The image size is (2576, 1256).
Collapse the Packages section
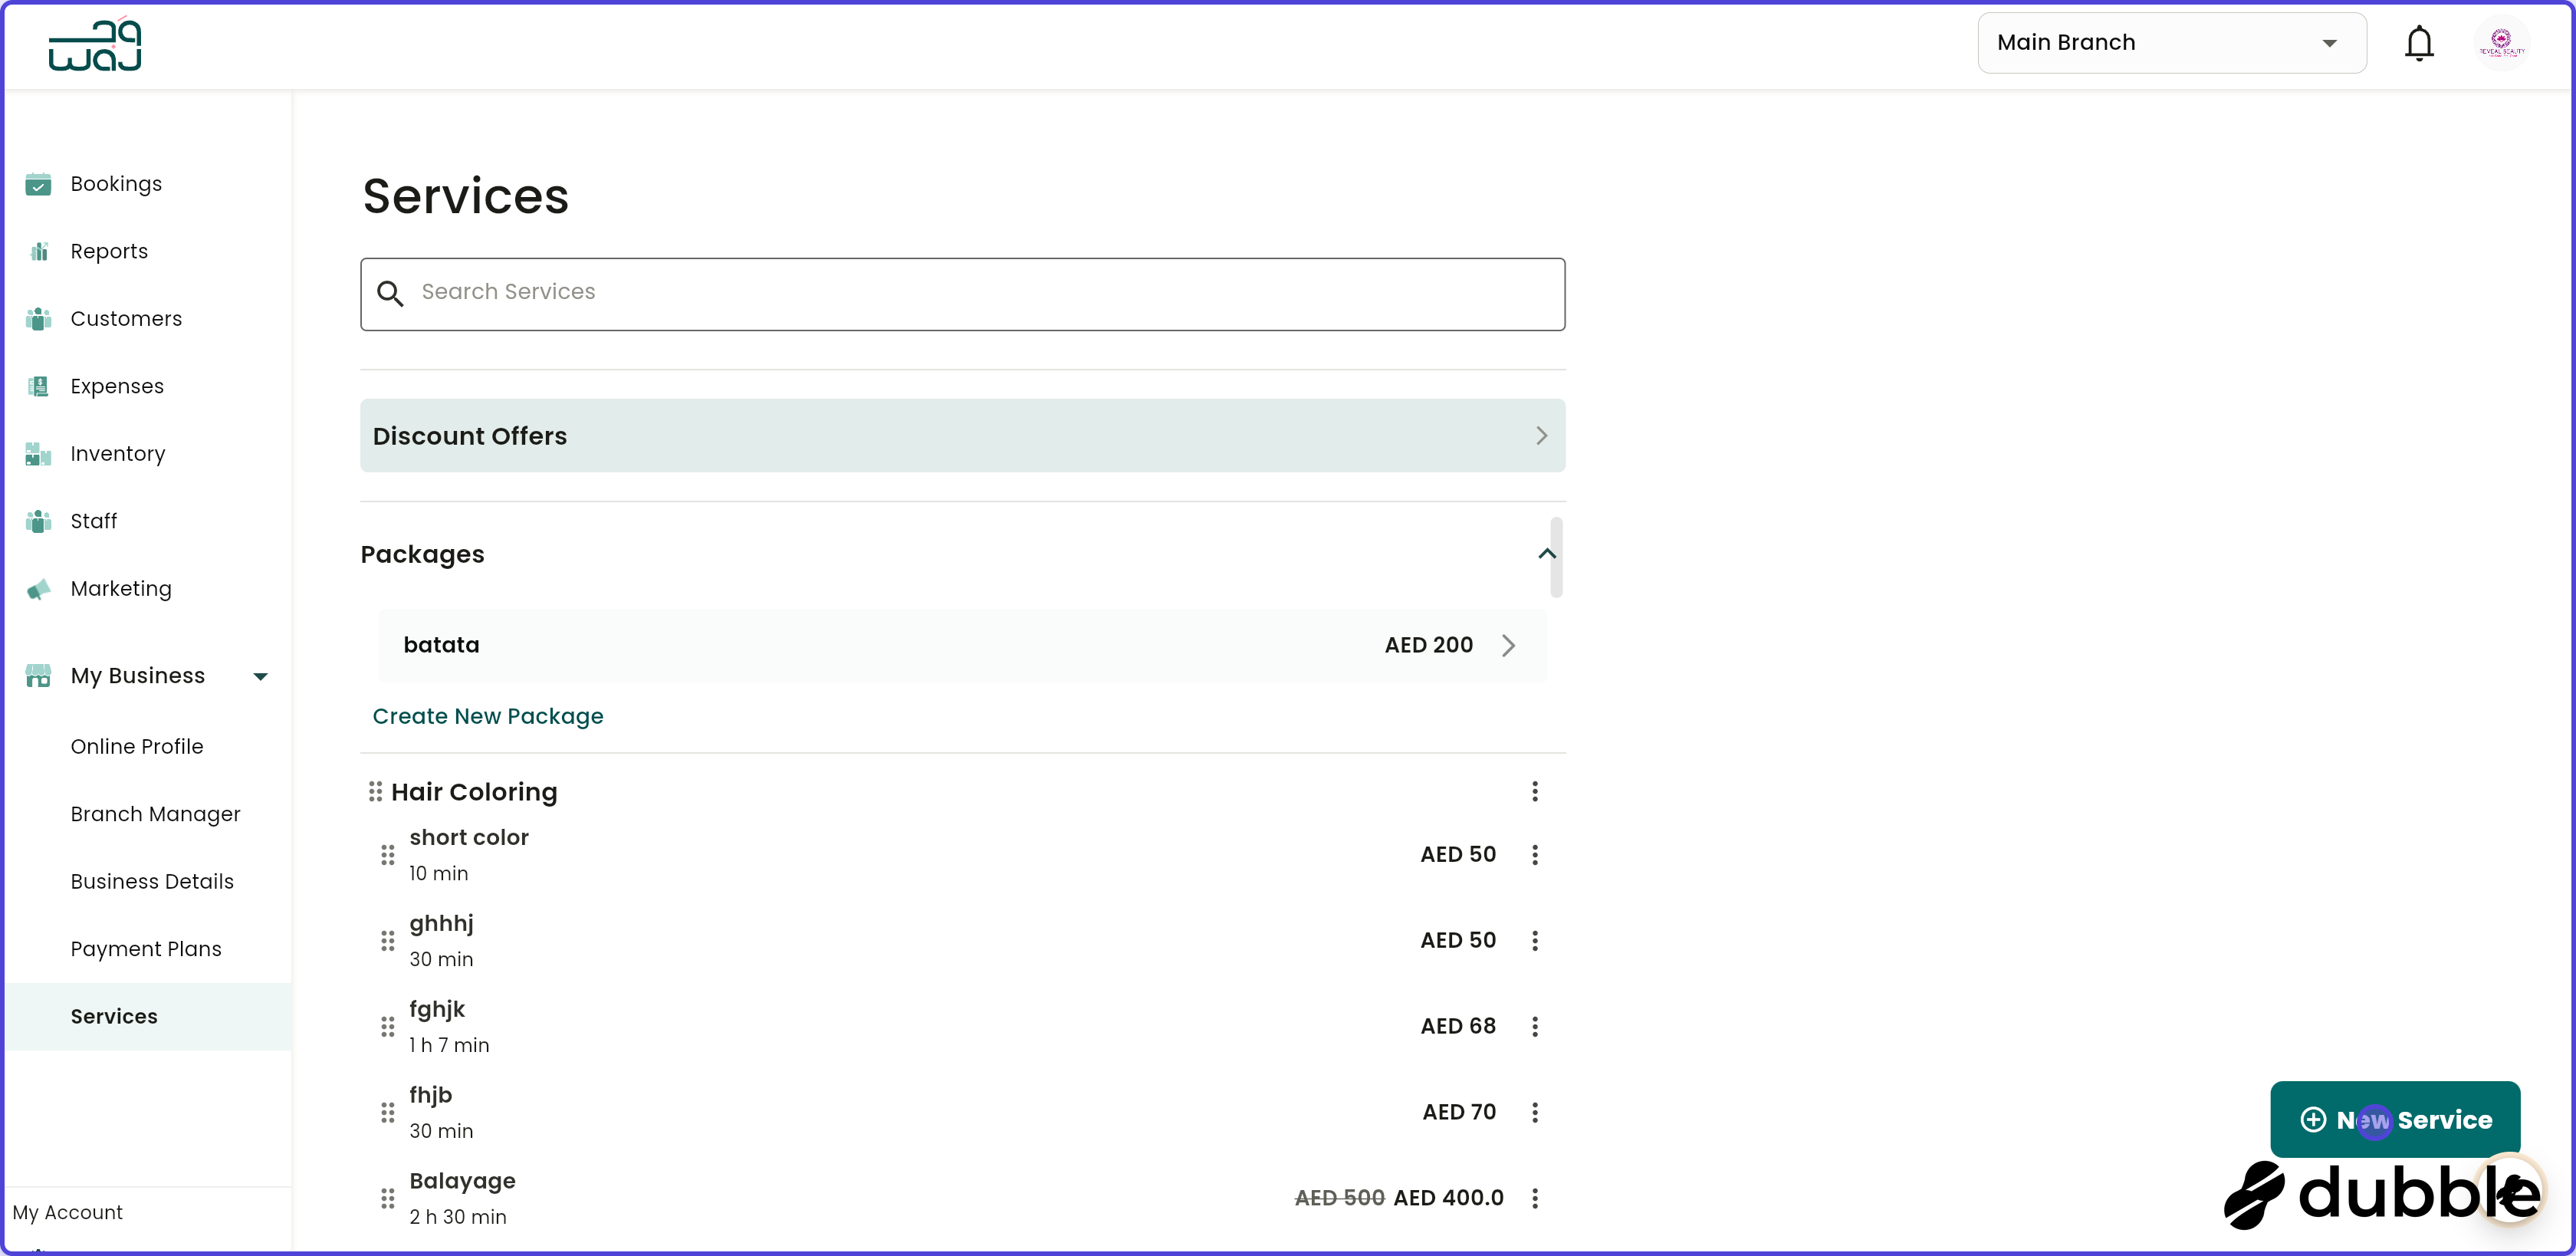click(x=1547, y=554)
